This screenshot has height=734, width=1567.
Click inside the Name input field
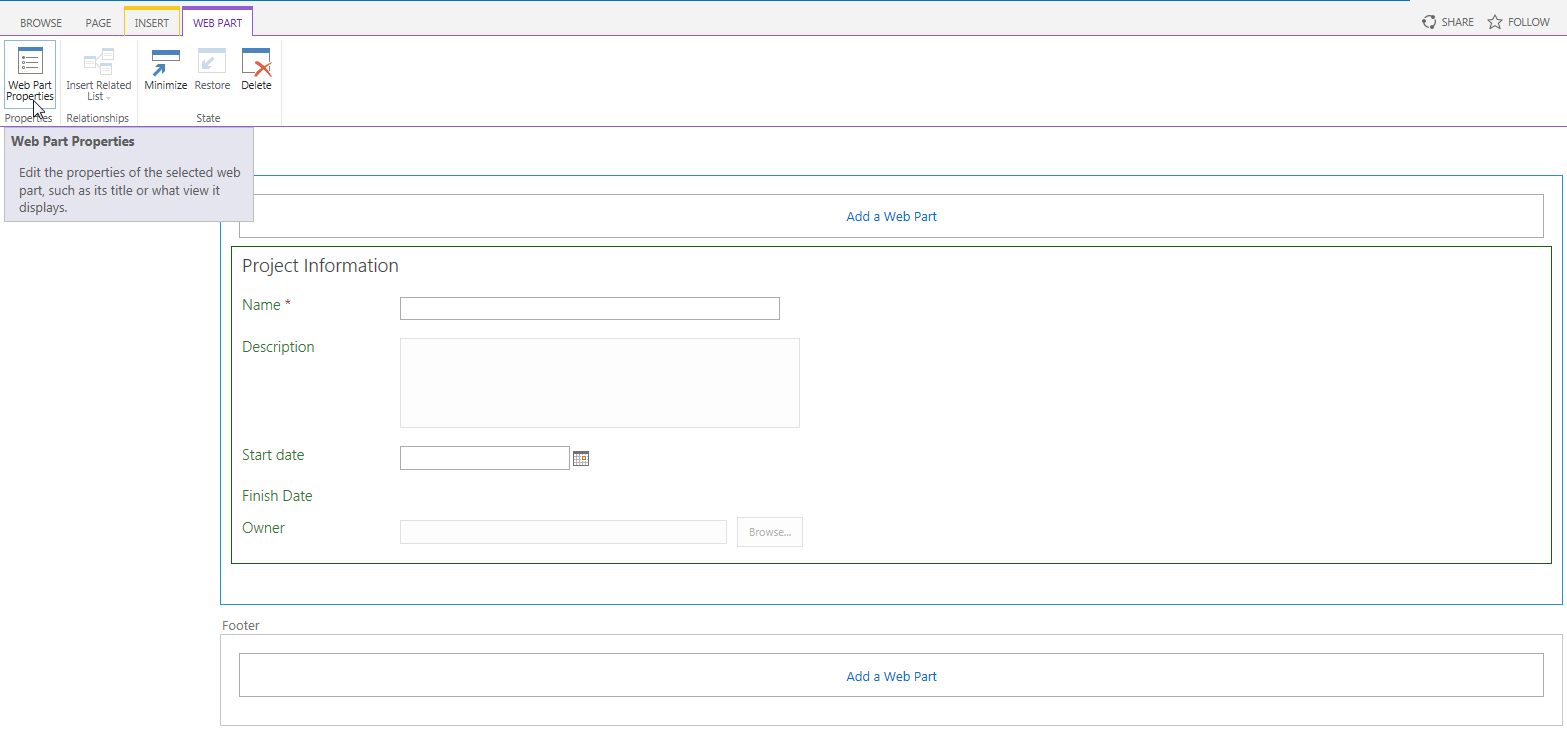589,308
